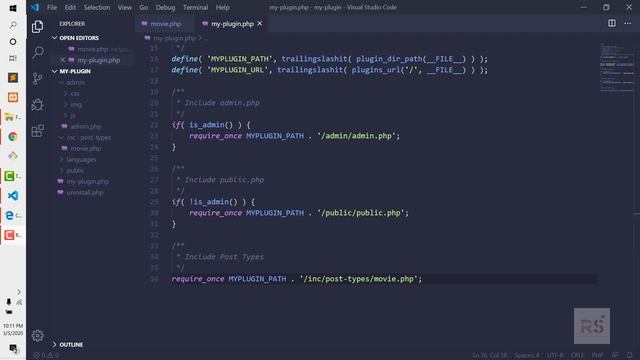The height and width of the screenshot is (360, 640).
Task: Open Cortana circle on the taskbar
Action: click(x=13, y=42)
